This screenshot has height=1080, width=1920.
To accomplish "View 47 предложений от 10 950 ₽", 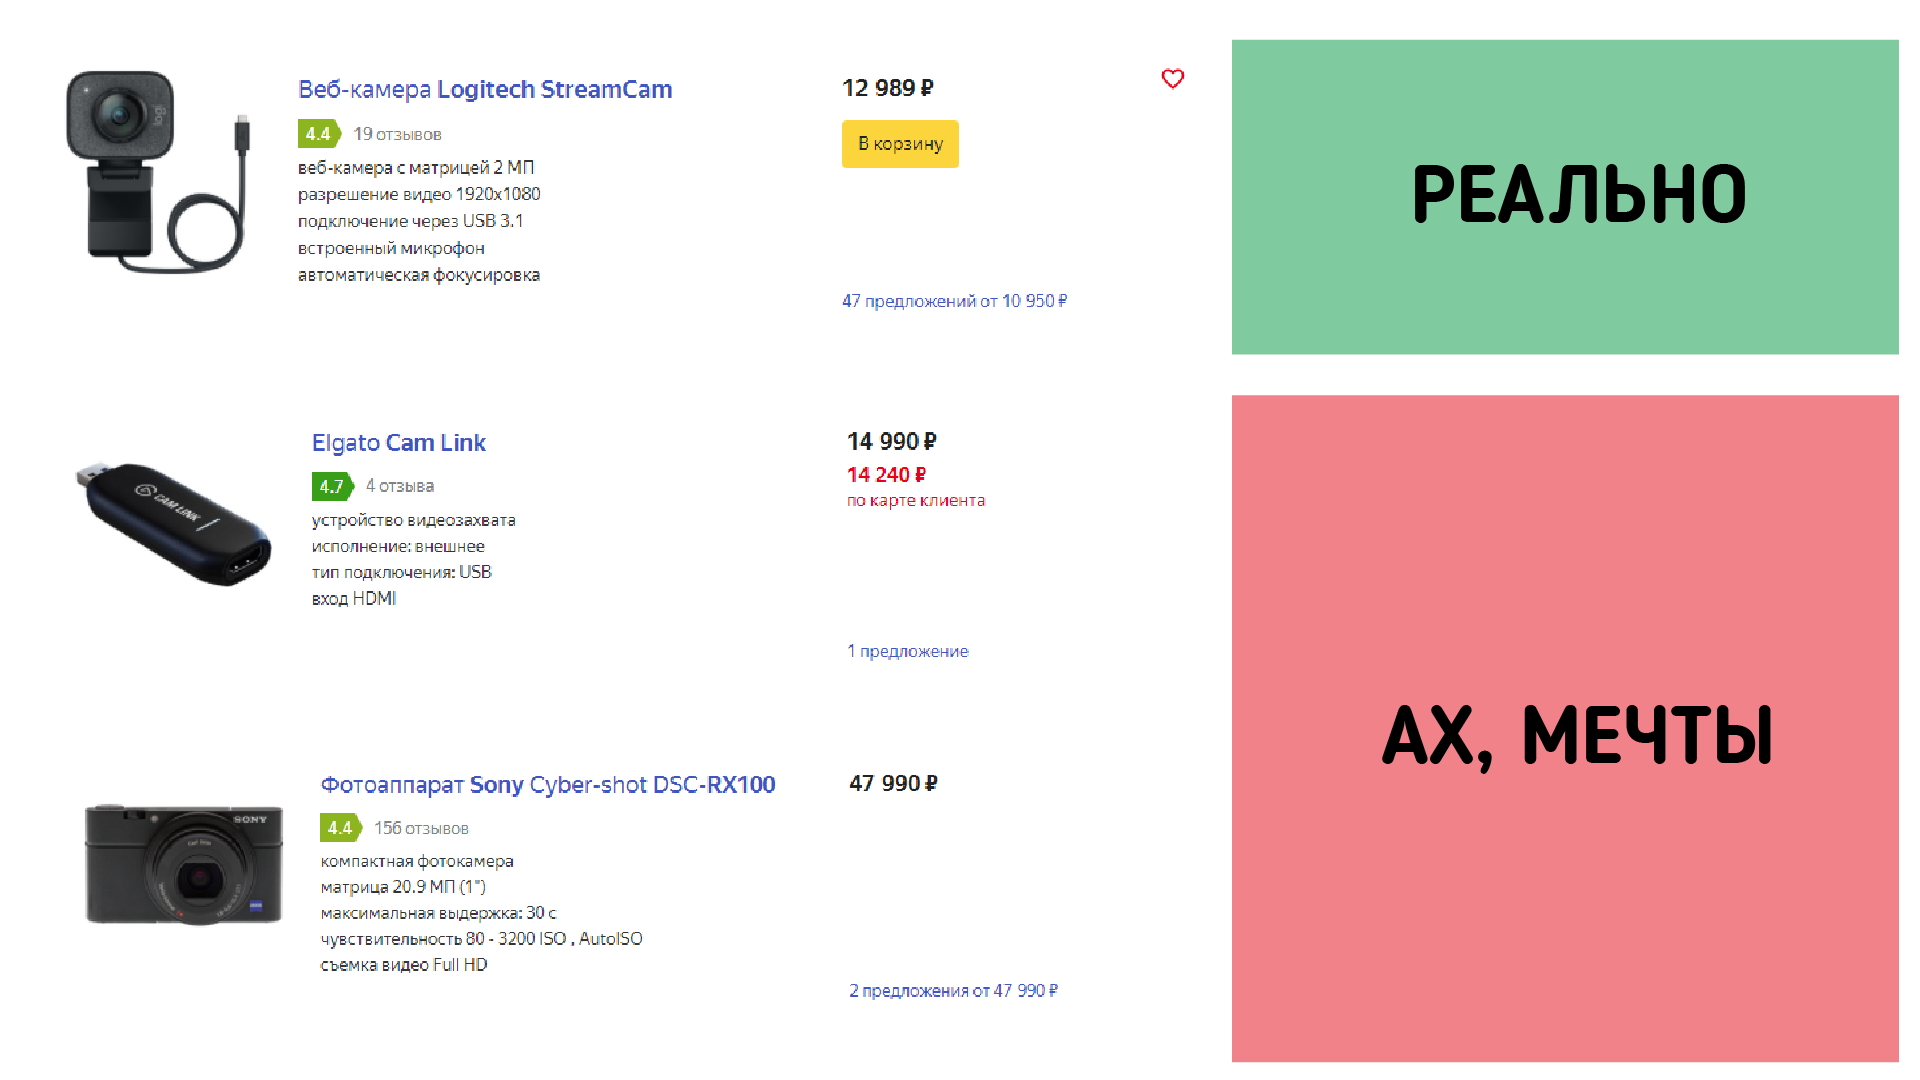I will tap(954, 301).
